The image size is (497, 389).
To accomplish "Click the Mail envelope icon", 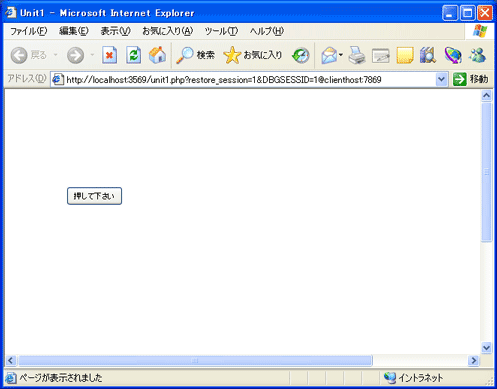I will (329, 55).
